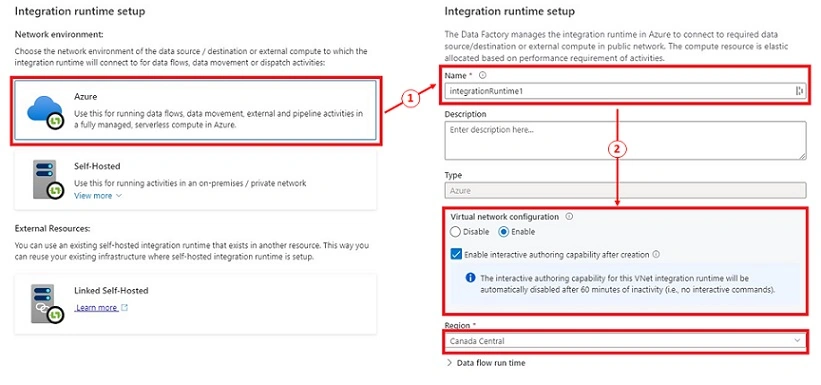Choose the Azure network environment card
Screen dimensions: 821x385
195,111
